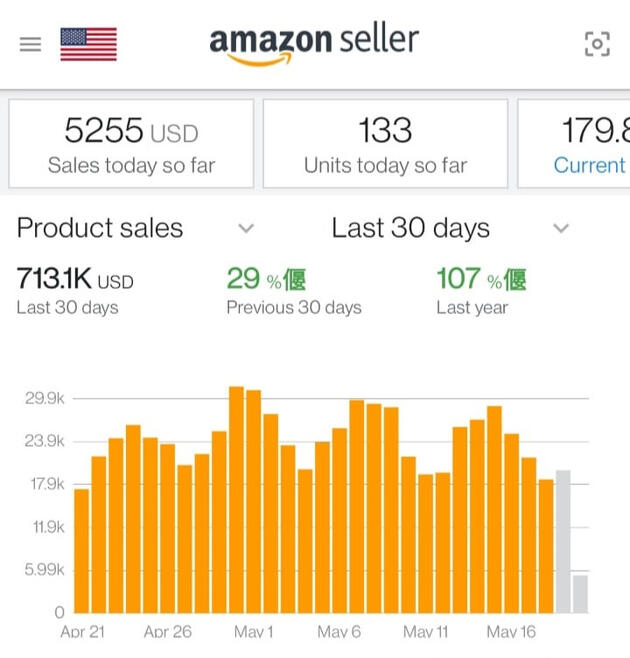Tap the tall gray bar near chart end
This screenshot has width=630, height=658.
(x=563, y=541)
